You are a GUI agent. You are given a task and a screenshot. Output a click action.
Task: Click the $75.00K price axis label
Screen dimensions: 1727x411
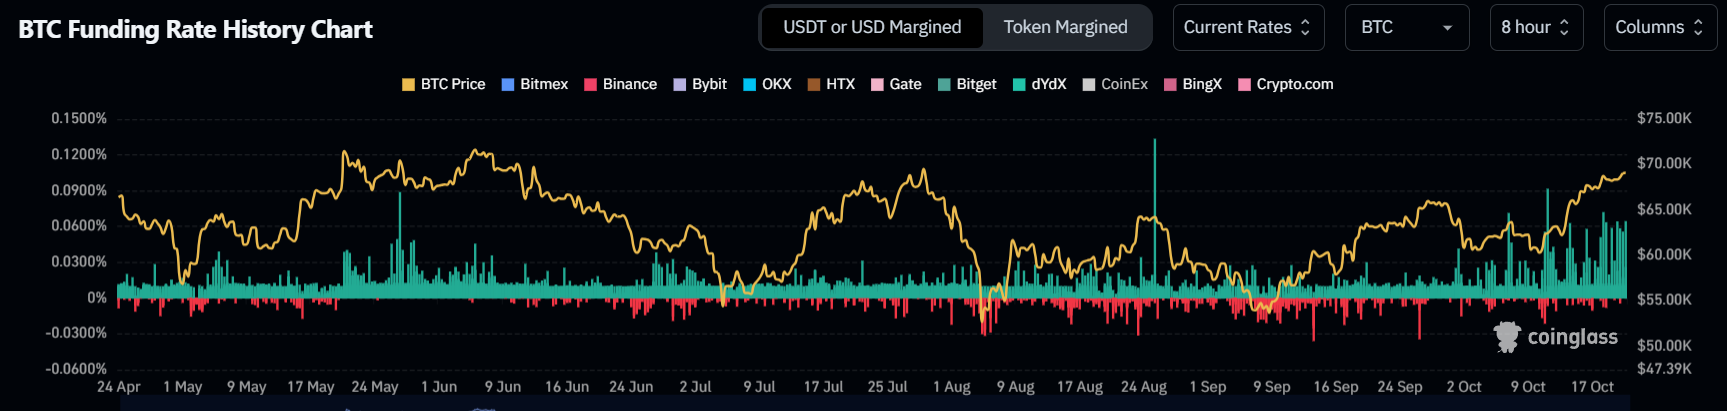(1664, 118)
